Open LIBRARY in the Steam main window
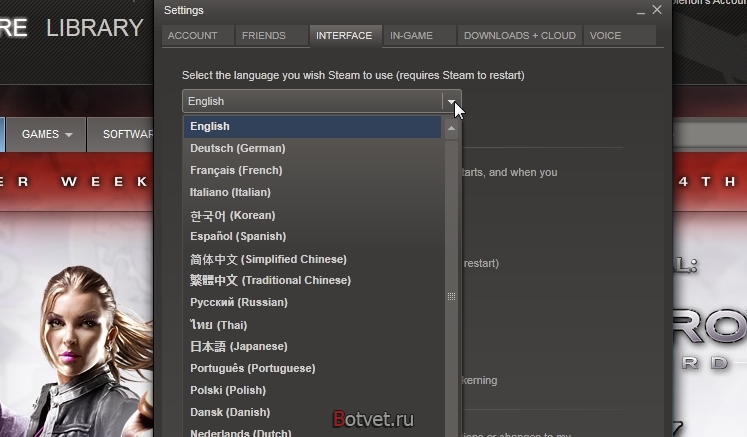The height and width of the screenshot is (437, 747). tap(94, 28)
